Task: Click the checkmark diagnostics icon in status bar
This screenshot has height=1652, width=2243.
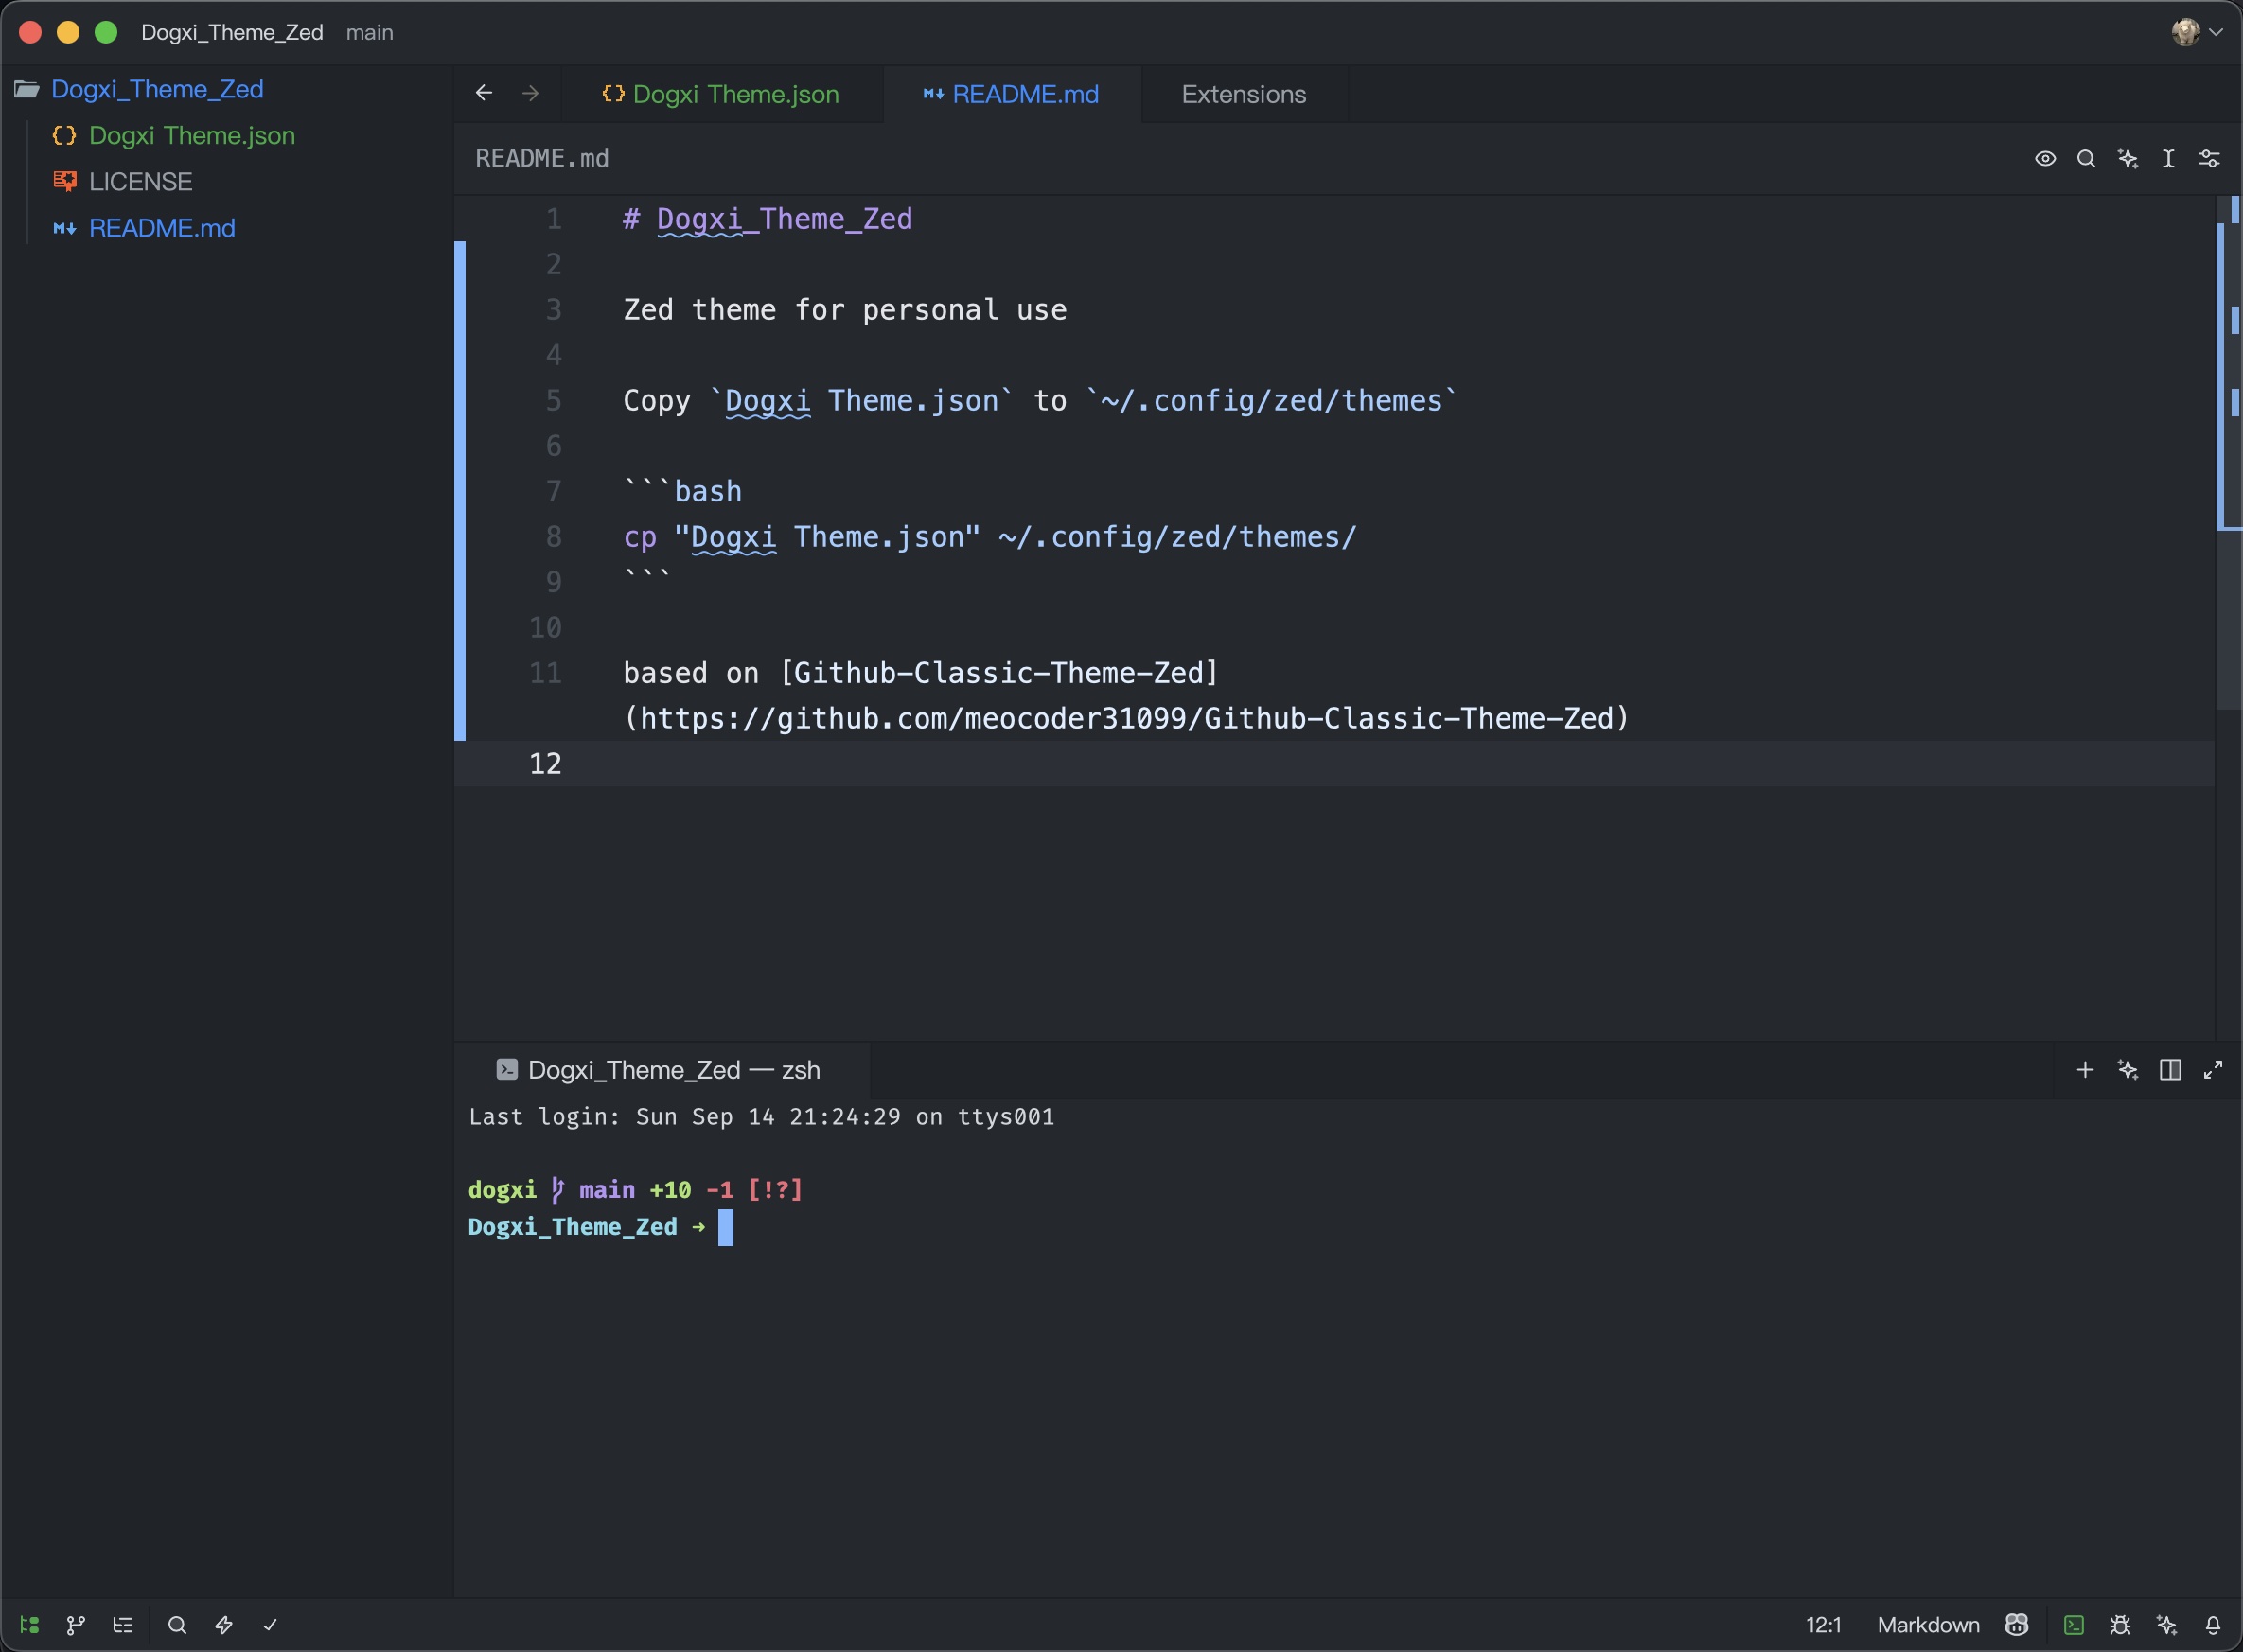Action: tap(270, 1625)
